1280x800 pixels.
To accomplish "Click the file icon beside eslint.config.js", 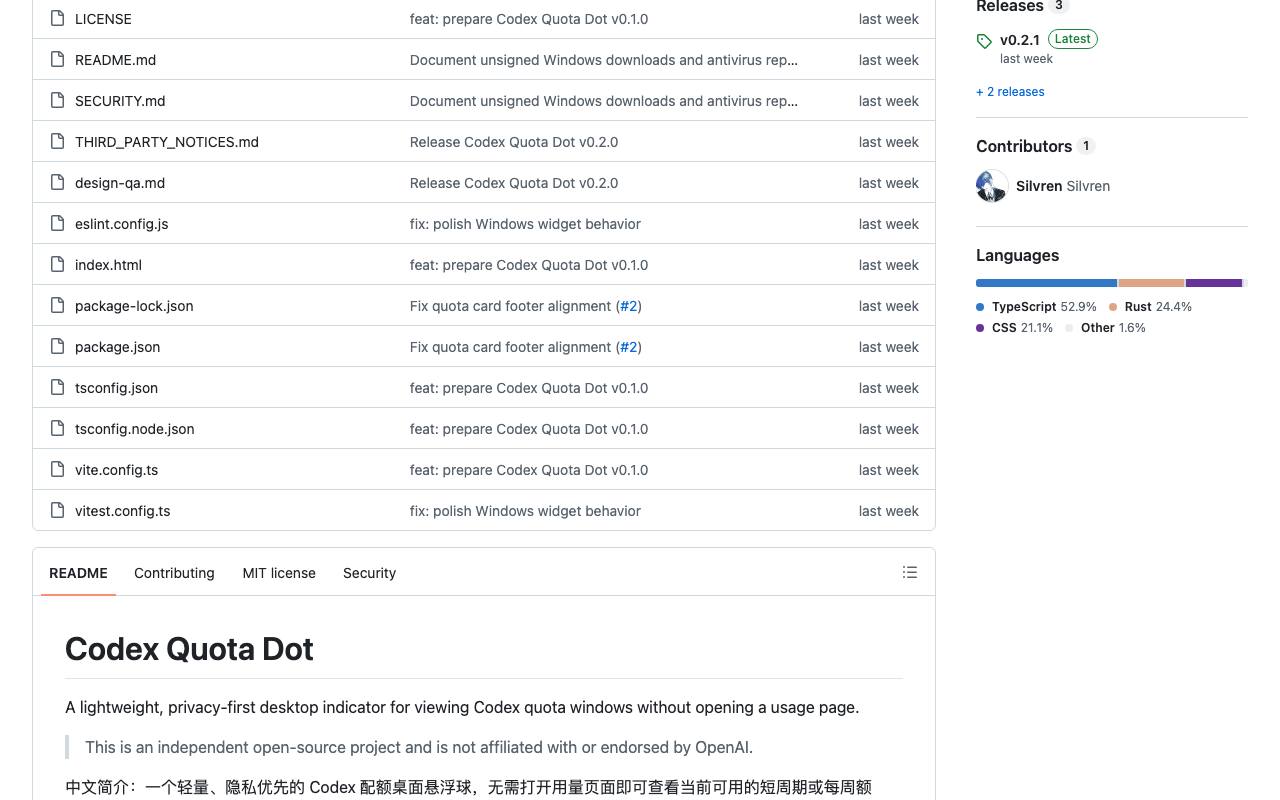I will 57,224.
